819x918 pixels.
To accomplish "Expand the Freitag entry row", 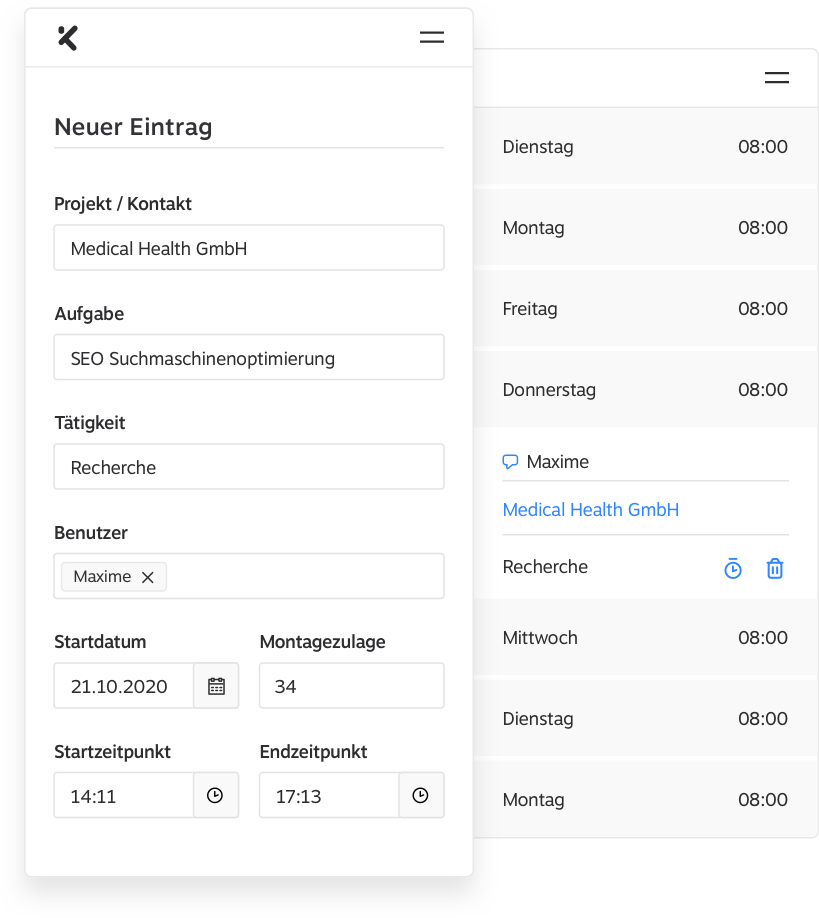I will click(x=645, y=309).
